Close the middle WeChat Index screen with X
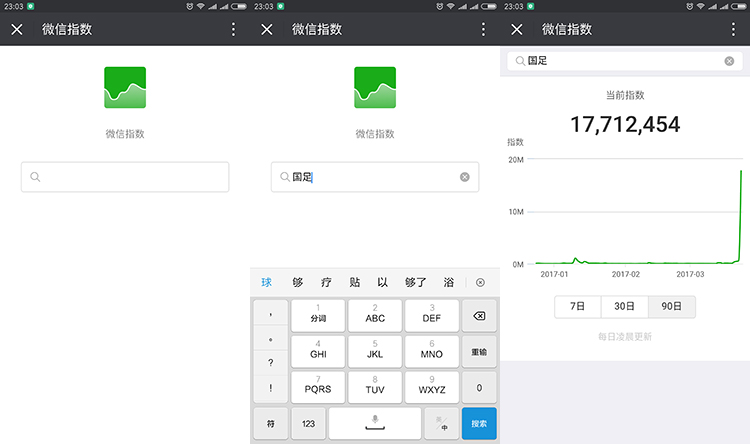 pos(267,30)
